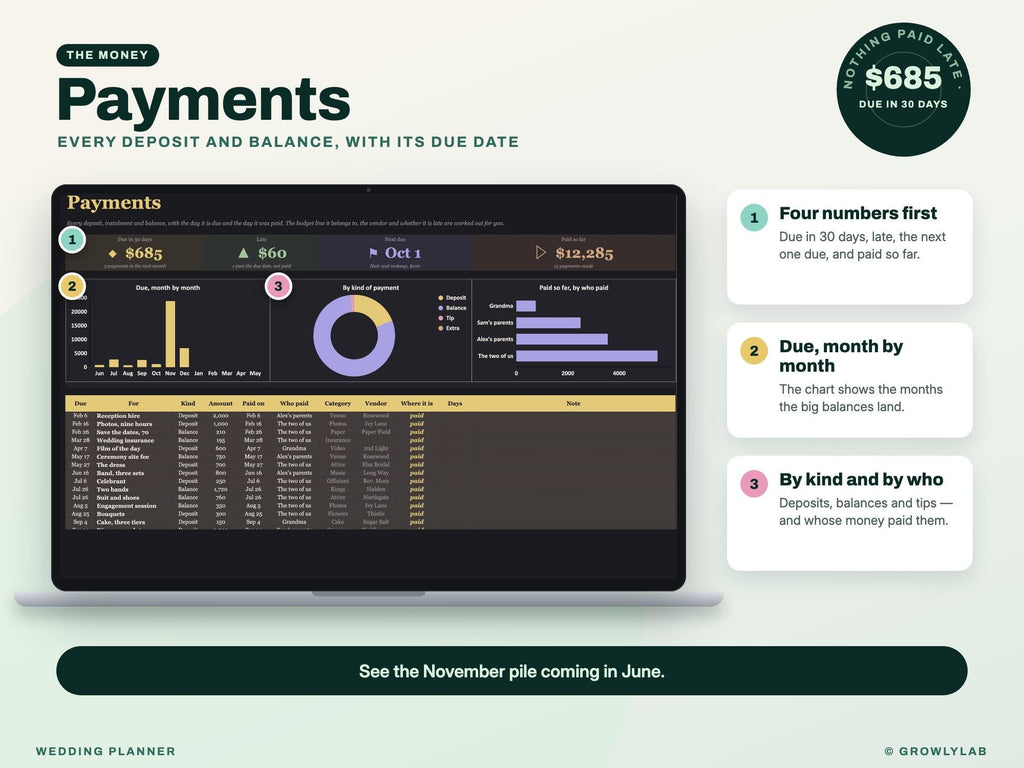Click the Deposit legend dot
Viewport: 1024px width, 768px height.
[x=441, y=298]
